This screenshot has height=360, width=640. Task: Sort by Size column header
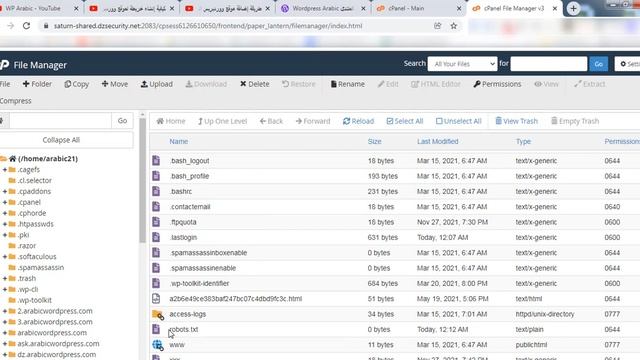[374, 142]
